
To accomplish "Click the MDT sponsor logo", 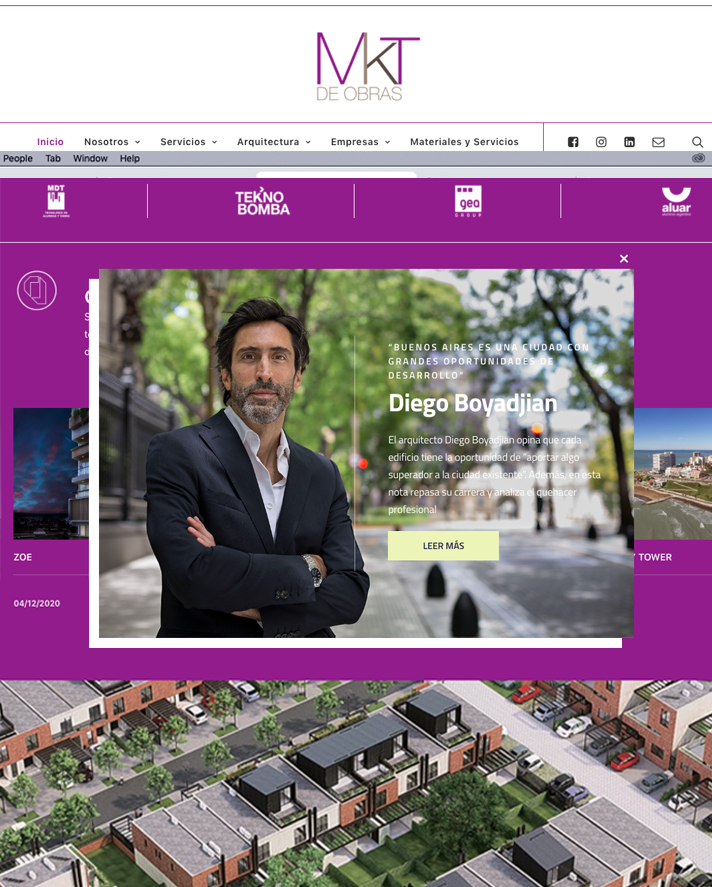I will pos(56,201).
